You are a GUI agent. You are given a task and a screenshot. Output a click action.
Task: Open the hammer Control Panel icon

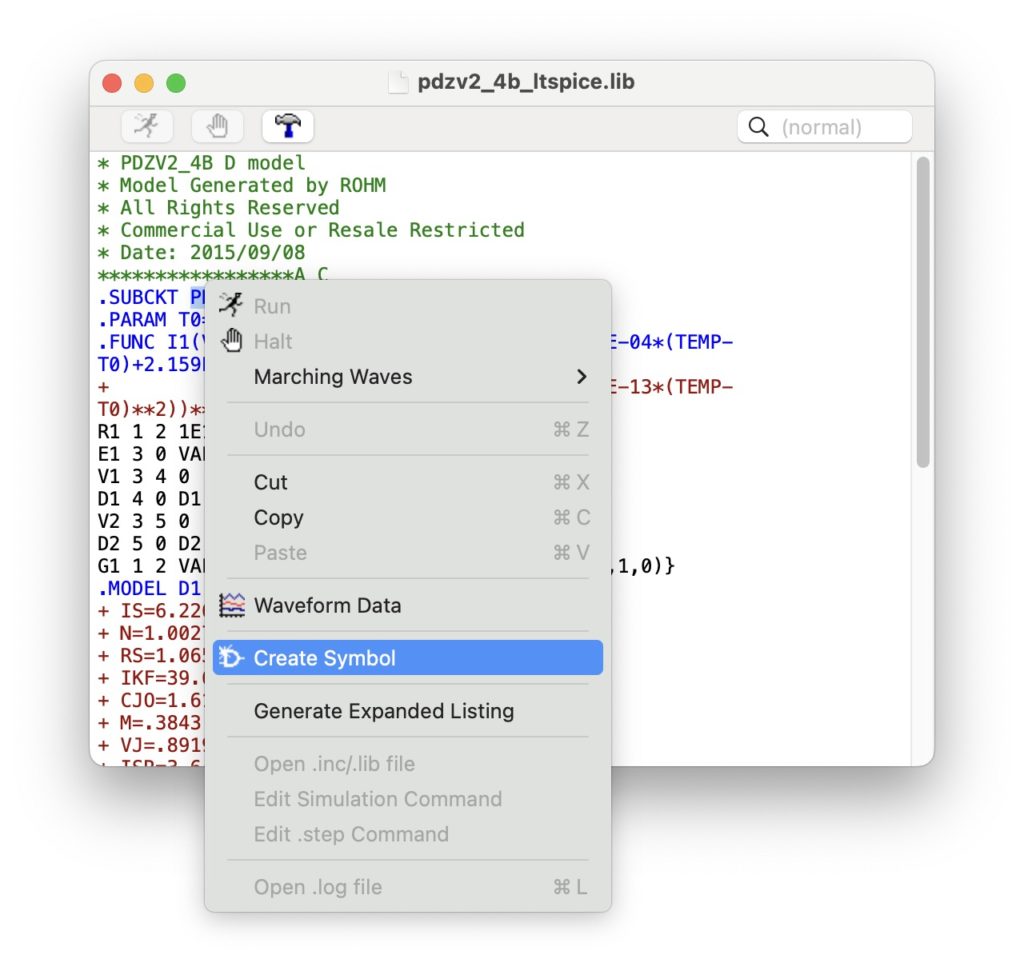[288, 126]
